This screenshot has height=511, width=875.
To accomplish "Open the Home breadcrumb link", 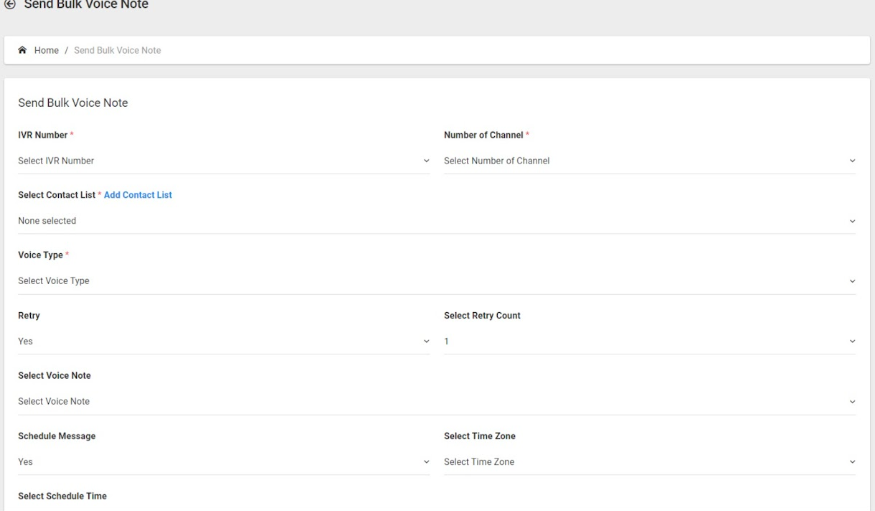I will pos(46,50).
